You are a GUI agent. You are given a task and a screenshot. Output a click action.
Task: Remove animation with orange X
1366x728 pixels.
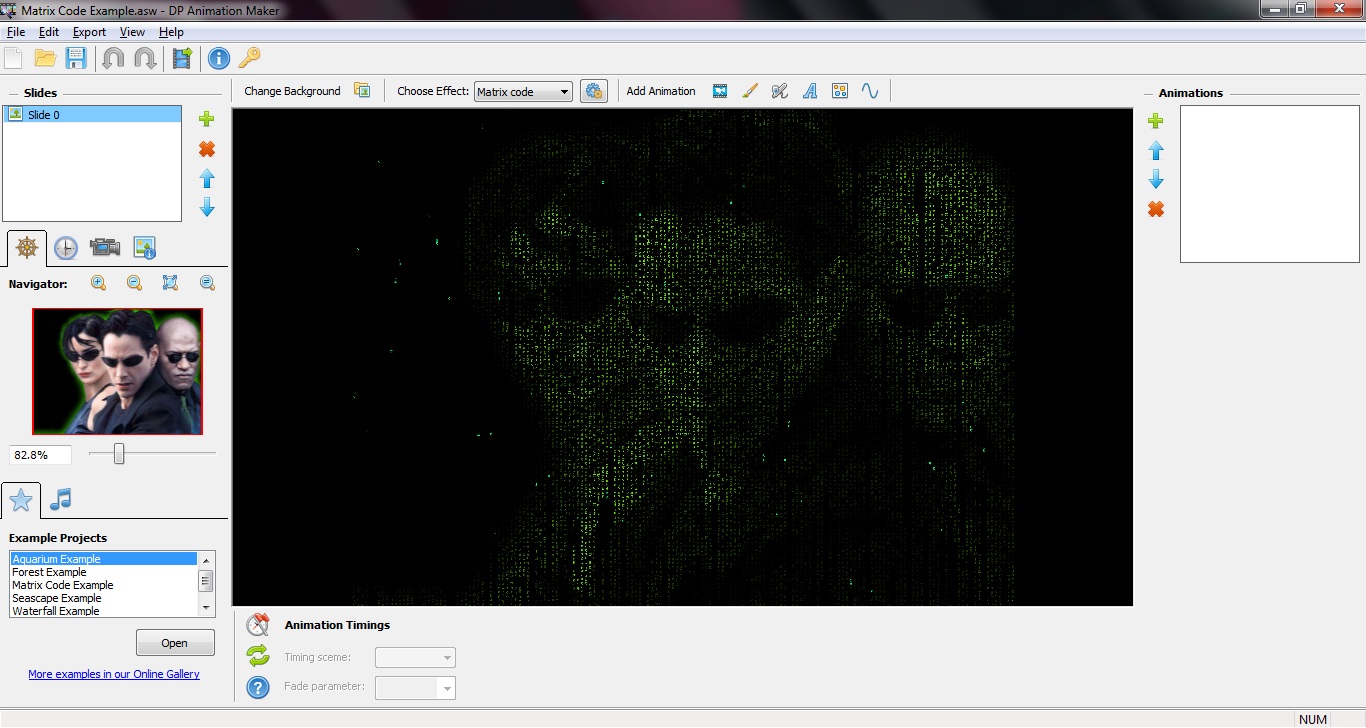coord(1156,209)
